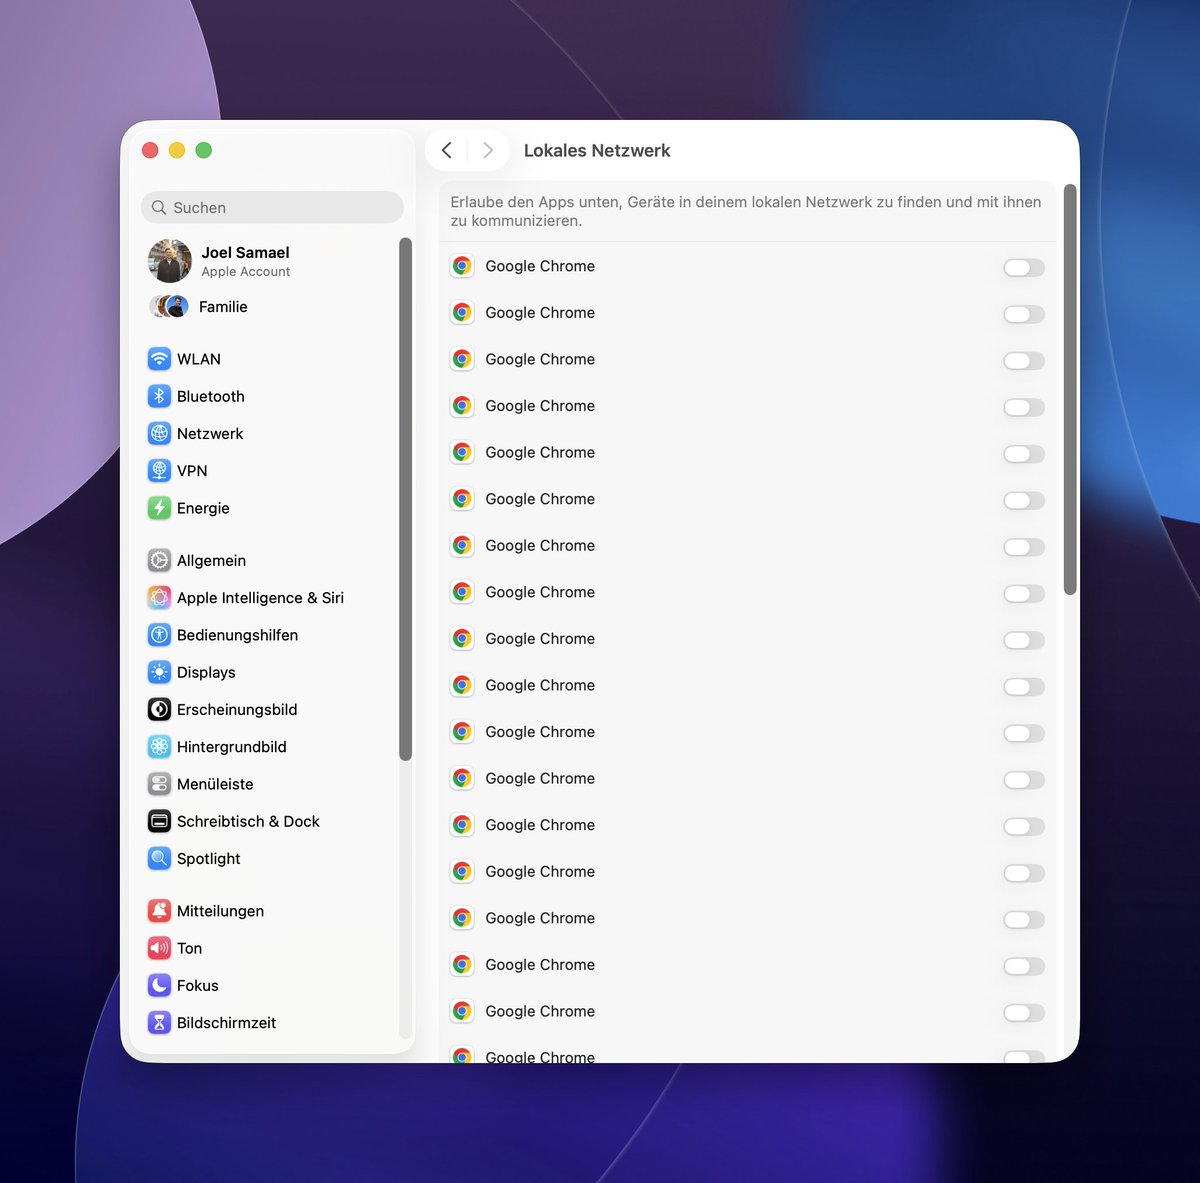Select the Bedienungshilfen accessibility icon

[159, 634]
